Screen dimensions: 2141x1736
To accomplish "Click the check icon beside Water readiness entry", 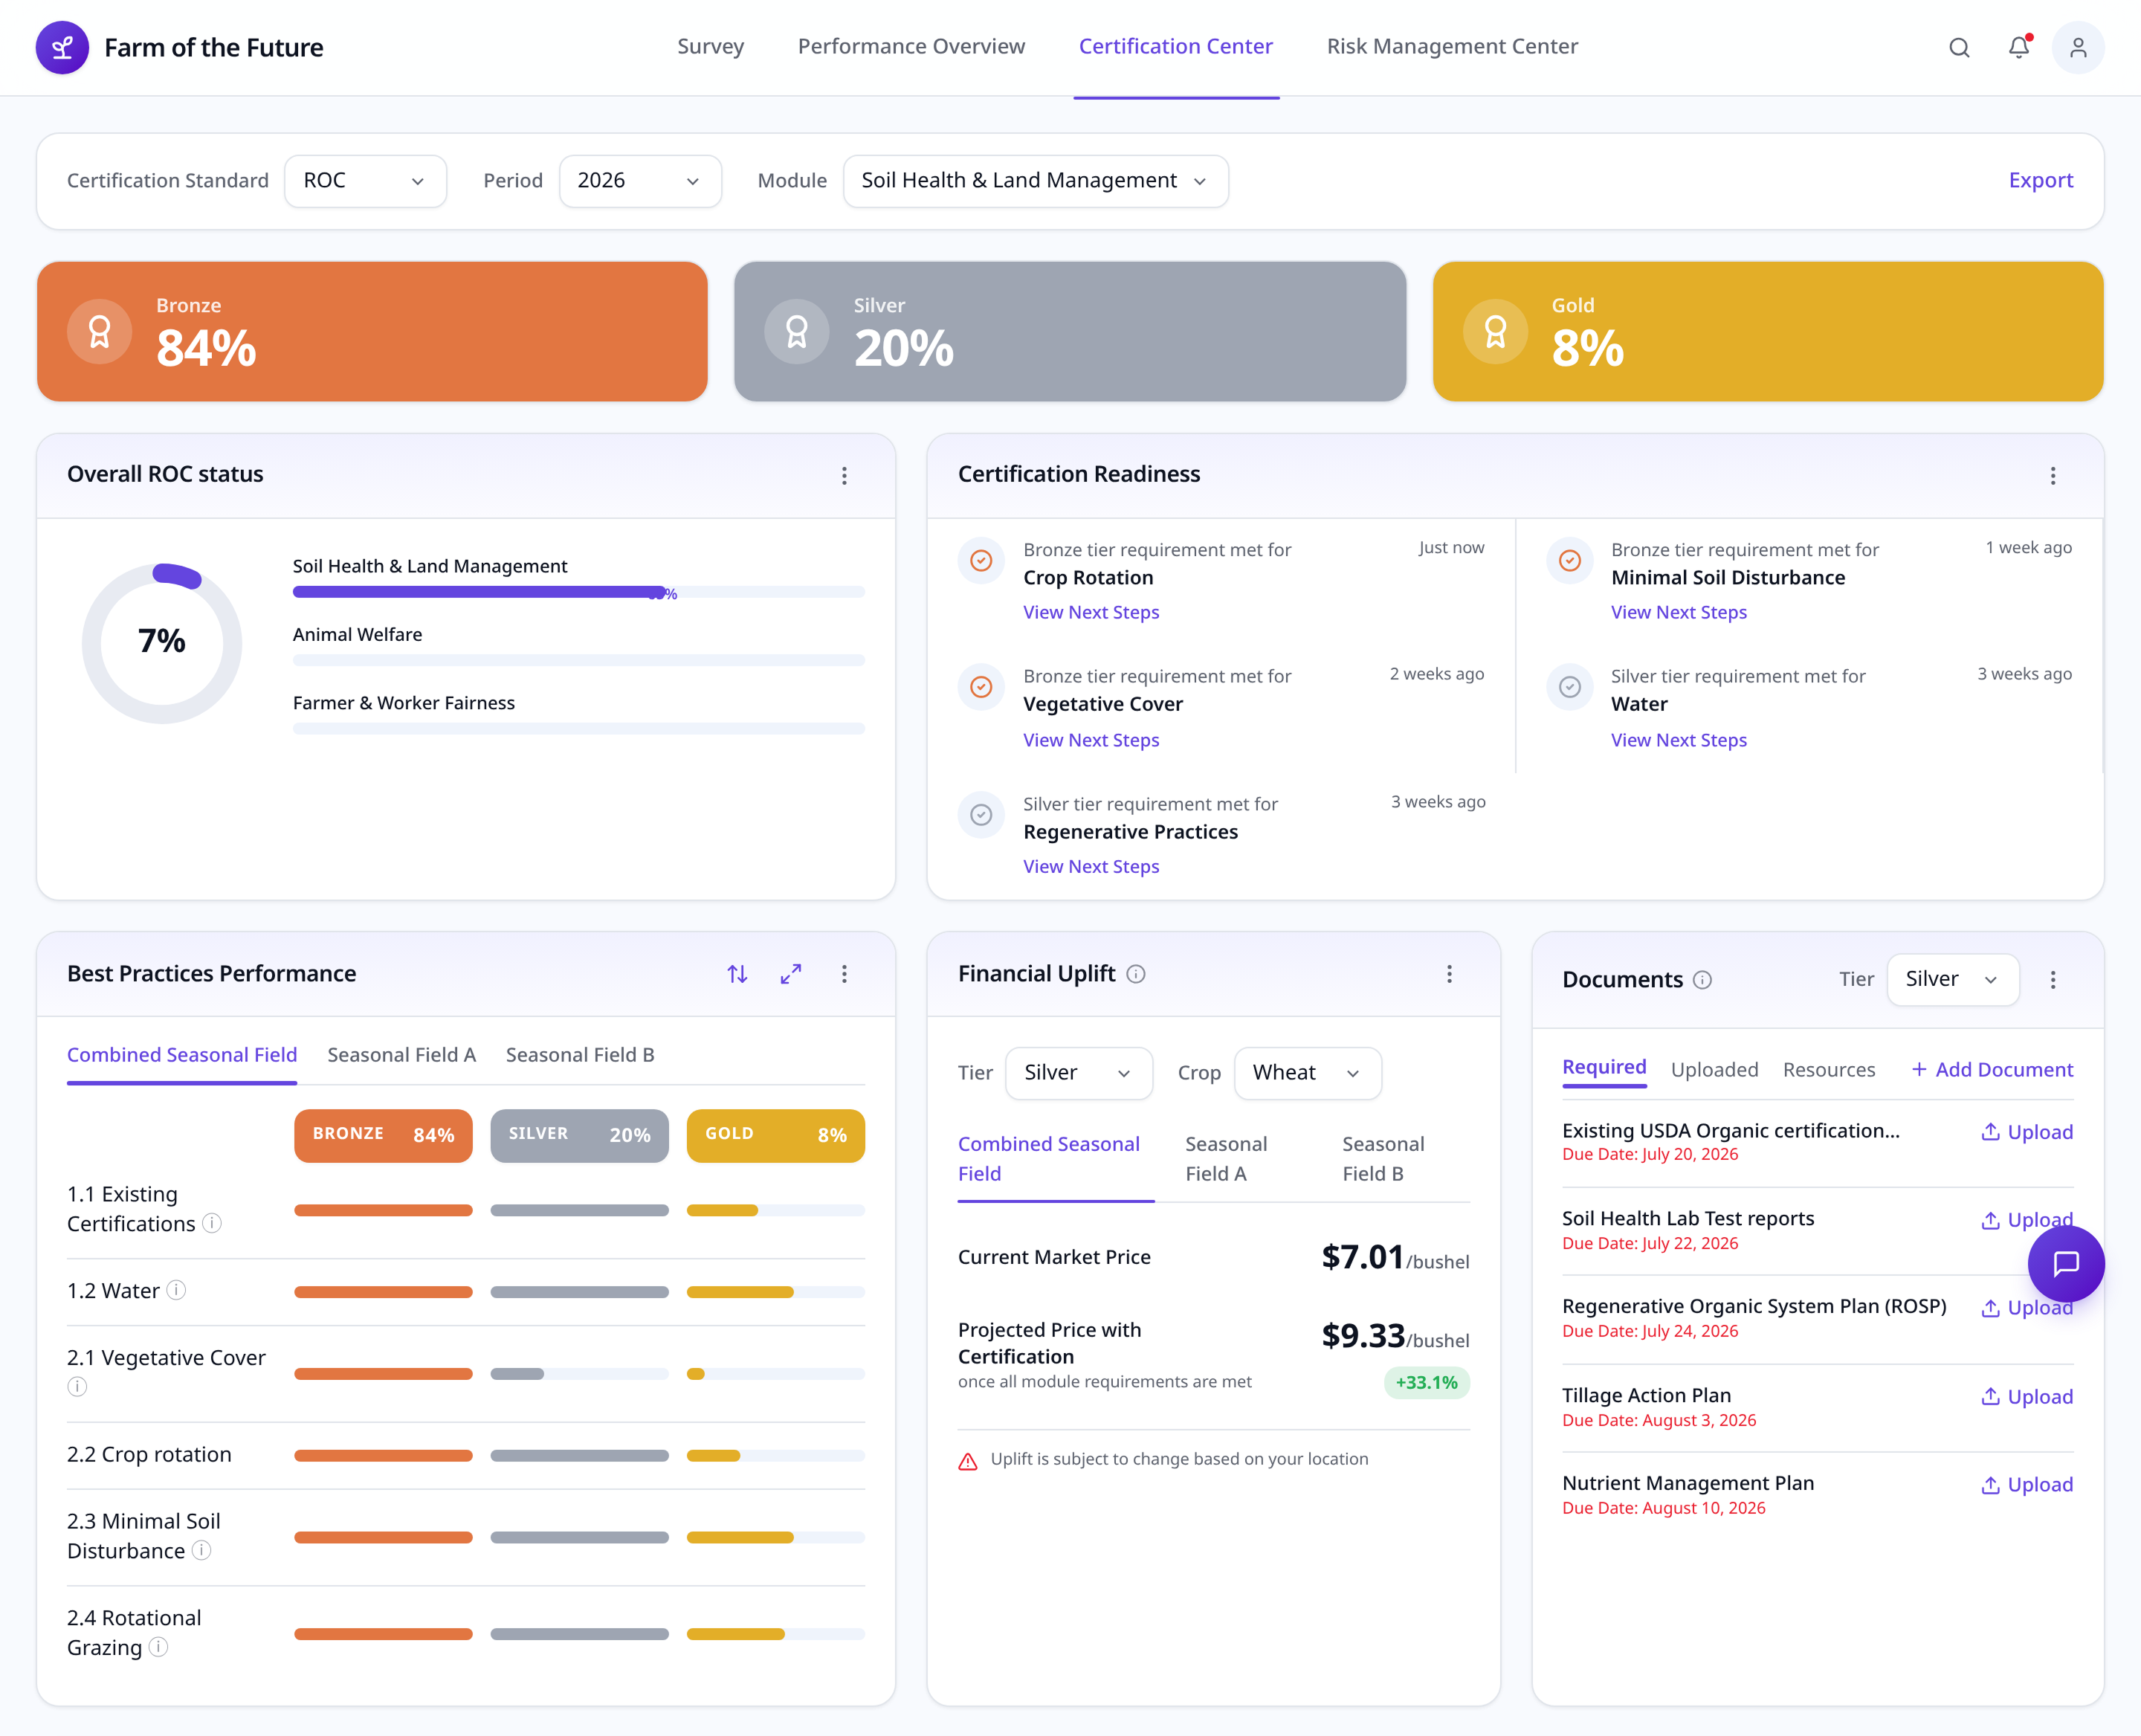I will [x=1569, y=687].
